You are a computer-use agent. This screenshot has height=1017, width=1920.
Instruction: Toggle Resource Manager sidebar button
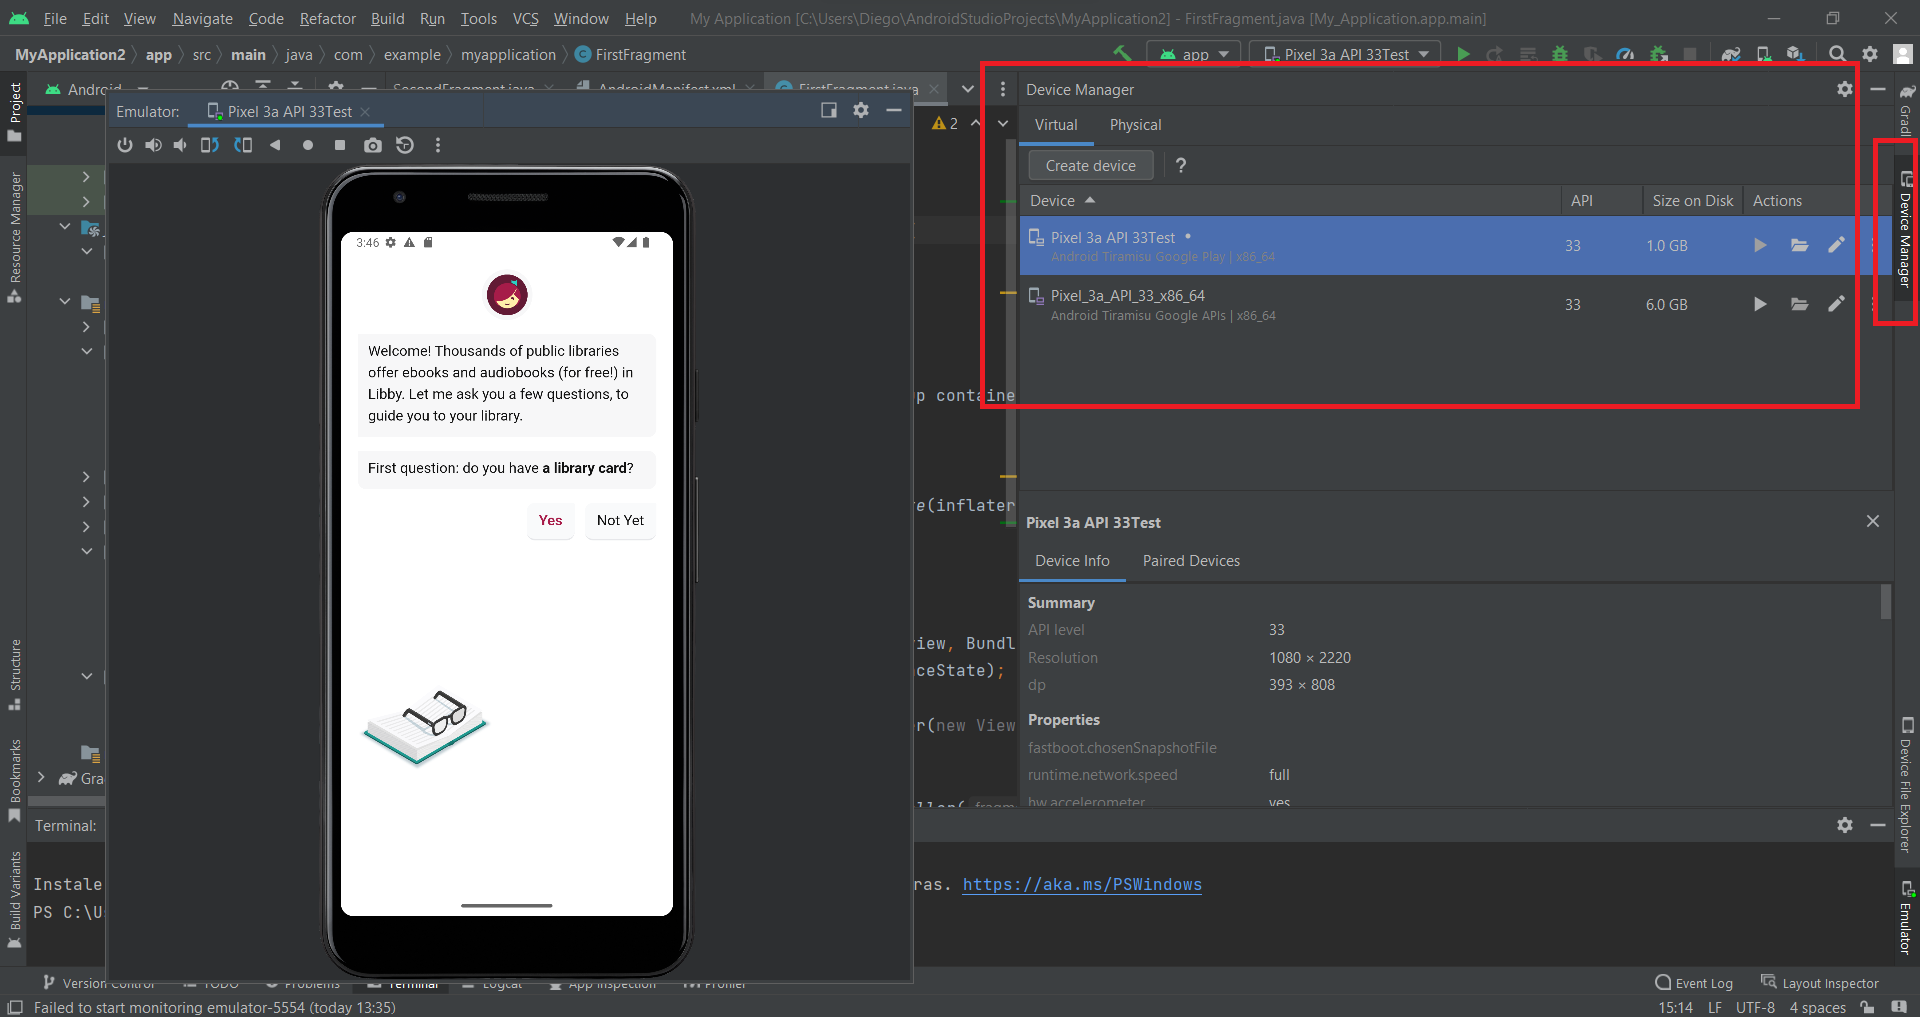pyautogui.click(x=14, y=237)
